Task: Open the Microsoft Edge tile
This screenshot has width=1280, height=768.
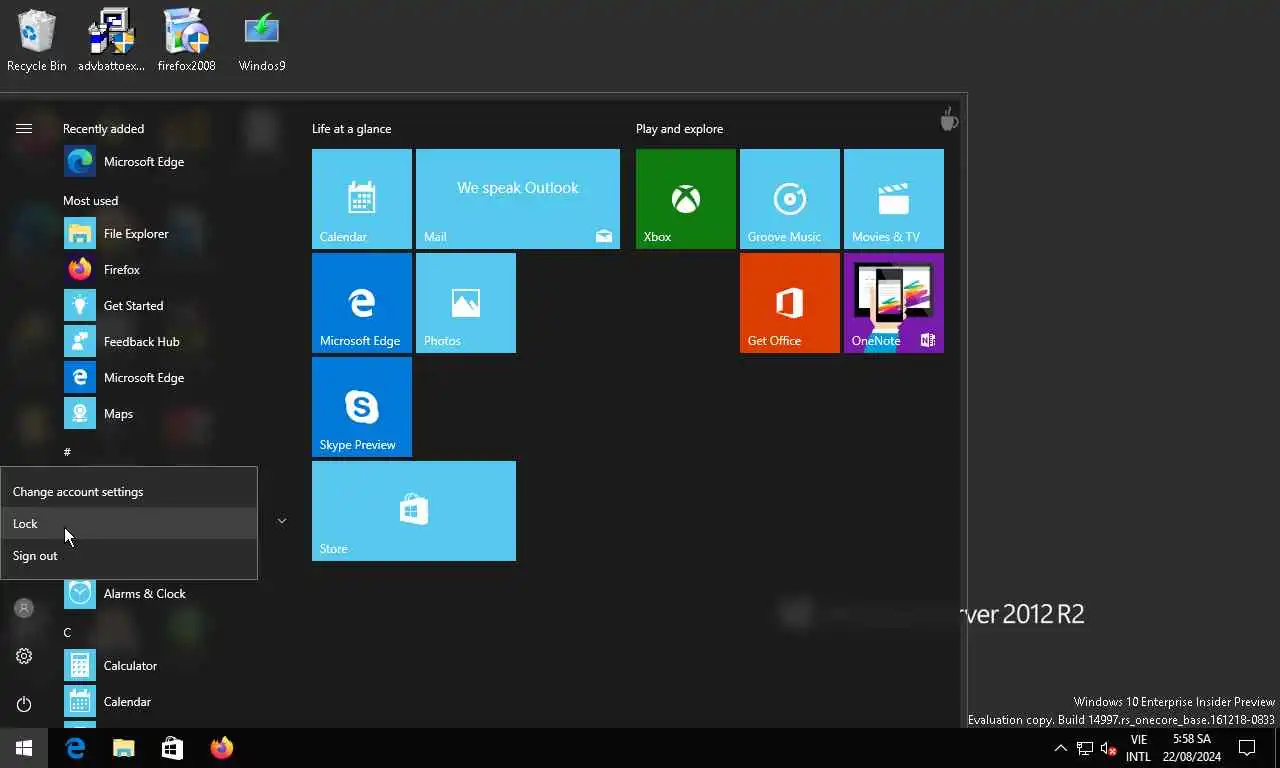Action: 362,303
